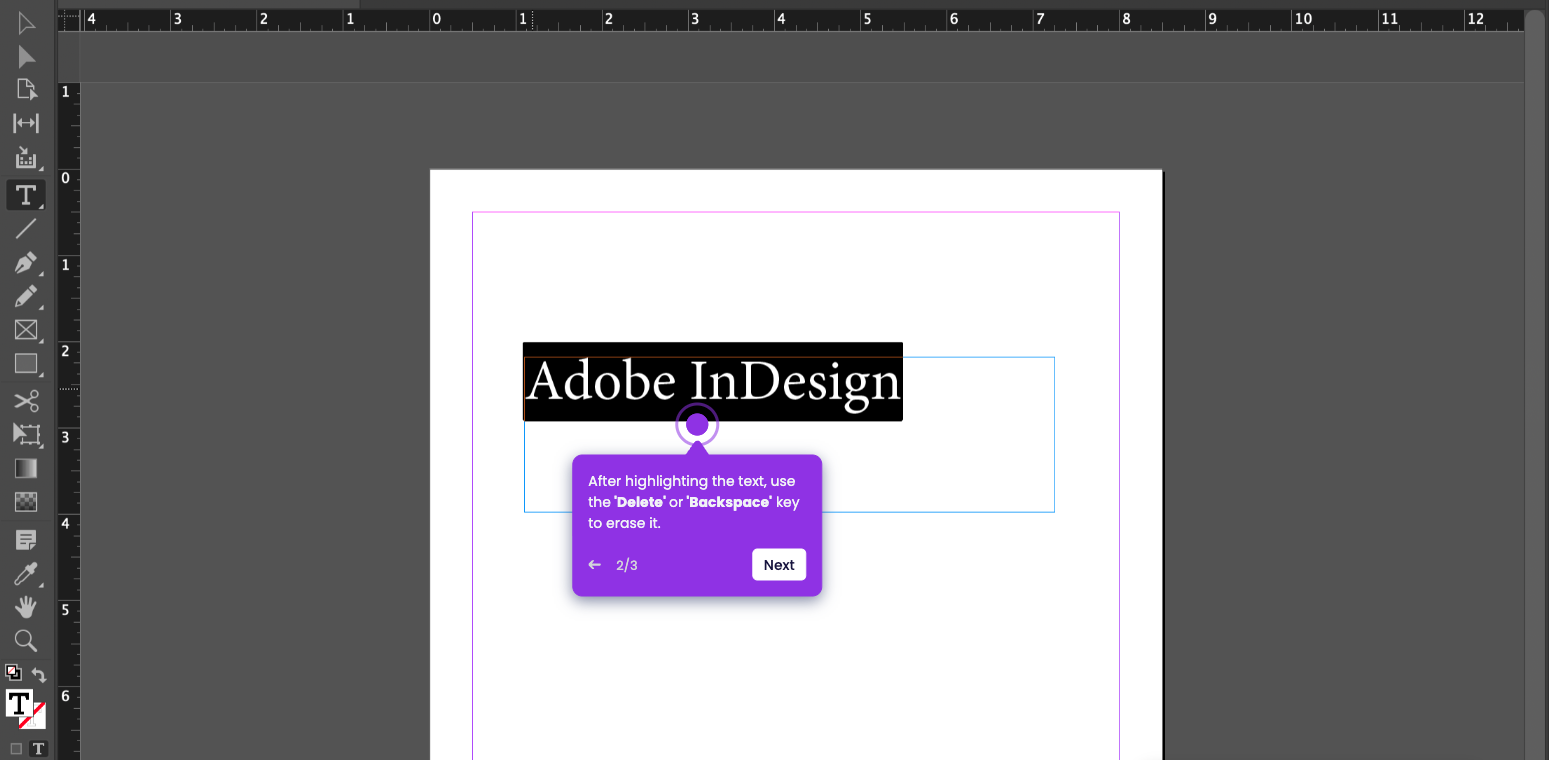Set formatting to affect container

coord(16,748)
